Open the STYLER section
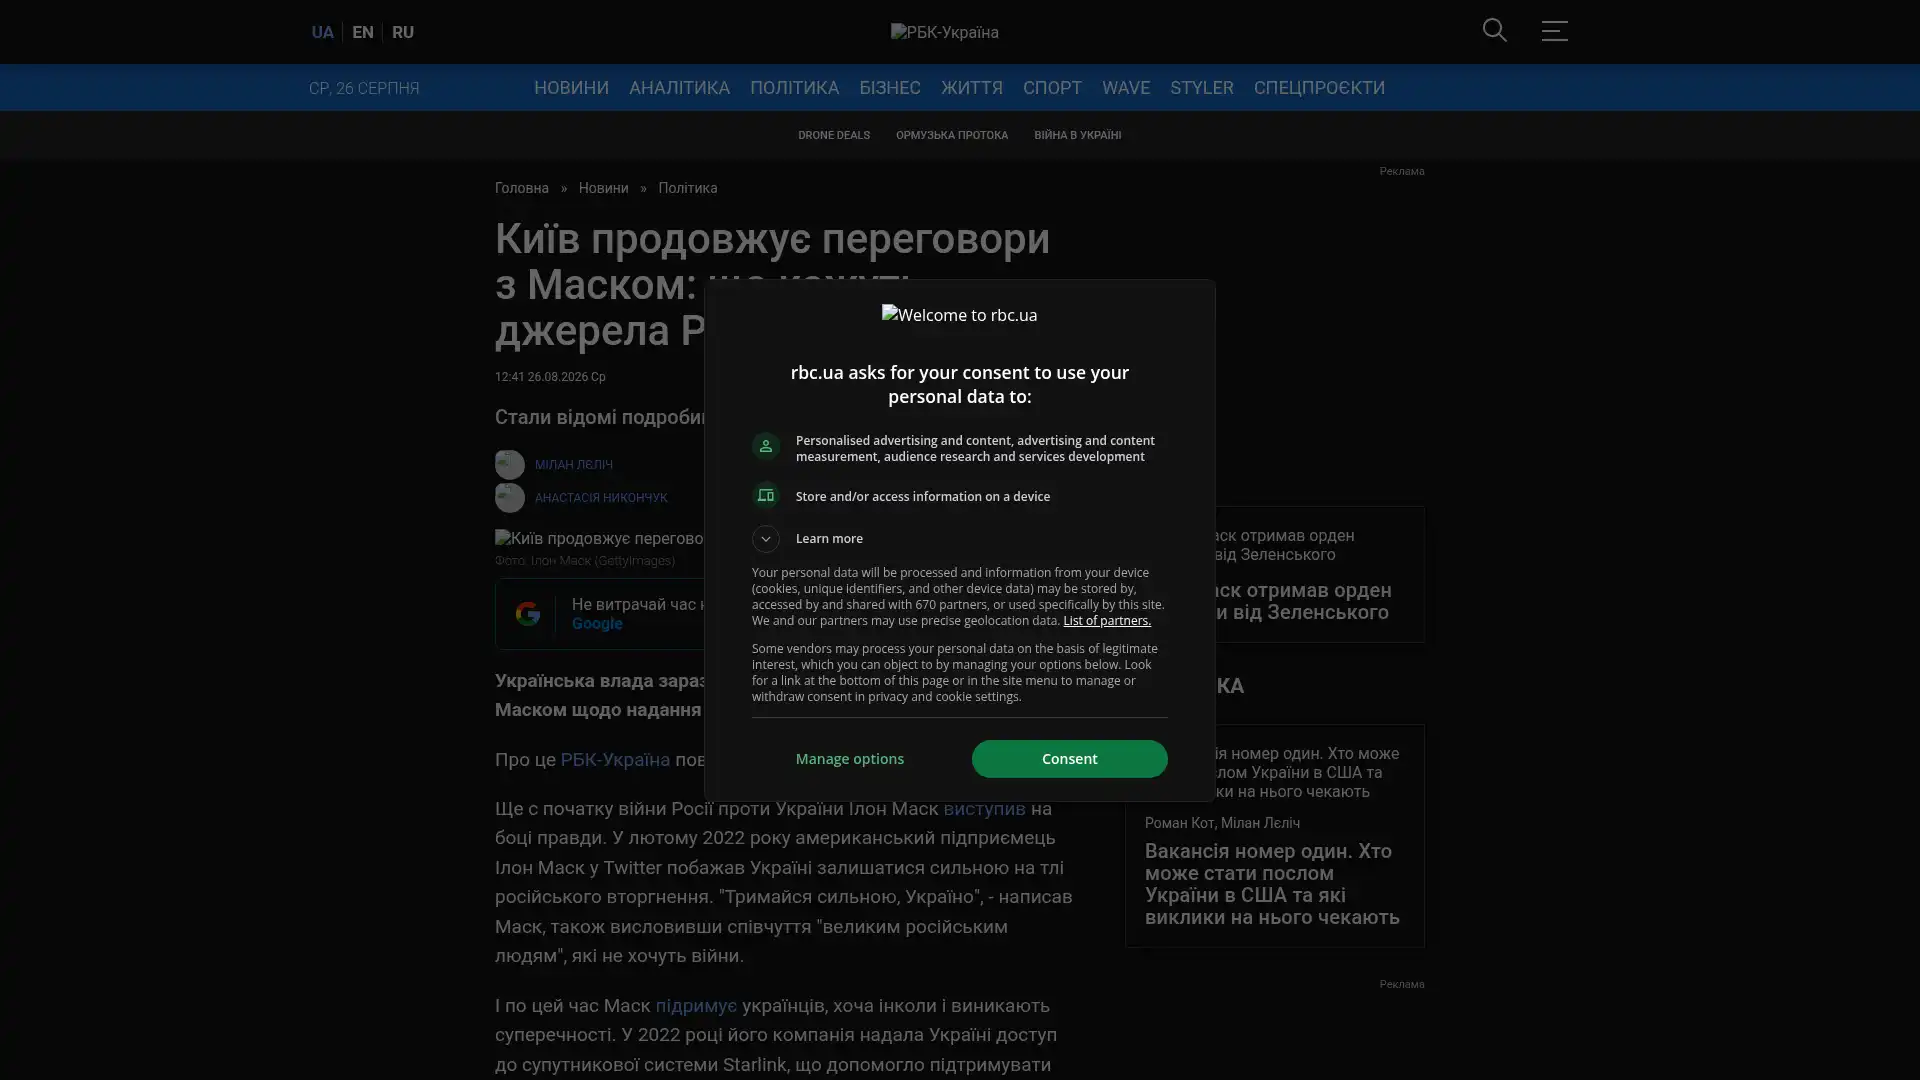Viewport: 1920px width, 1080px height. click(x=1201, y=88)
